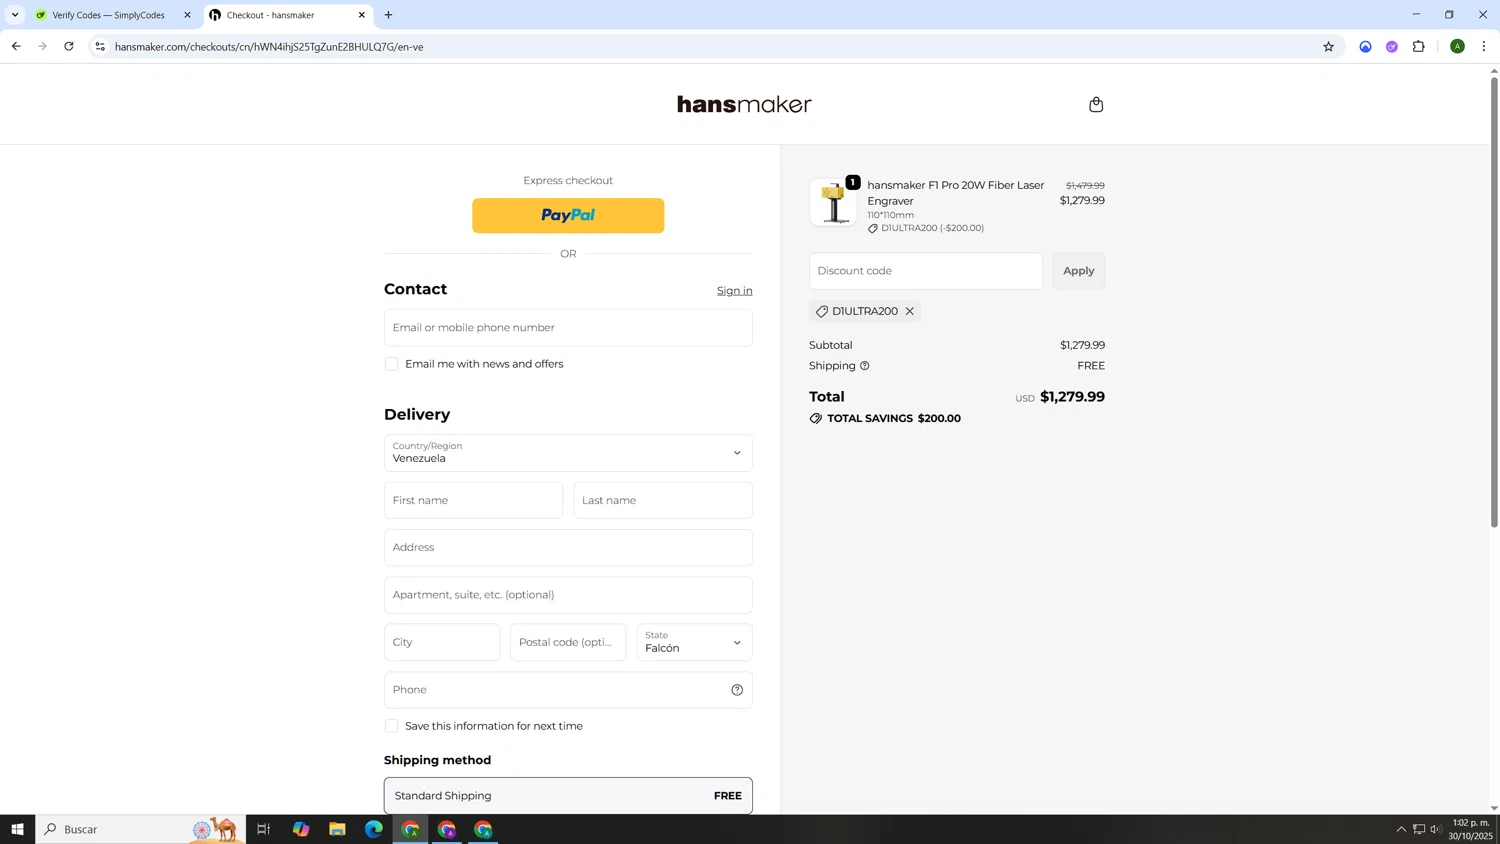The width and height of the screenshot is (1500, 844).
Task: Launch Microsoft Edge from the taskbar
Action: (x=374, y=829)
